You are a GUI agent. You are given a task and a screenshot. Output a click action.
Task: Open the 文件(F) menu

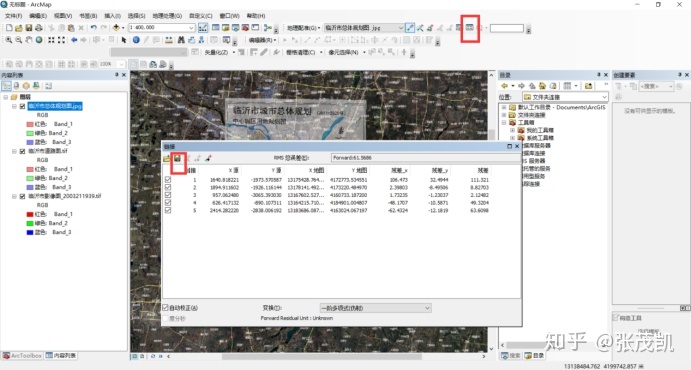tap(13, 16)
